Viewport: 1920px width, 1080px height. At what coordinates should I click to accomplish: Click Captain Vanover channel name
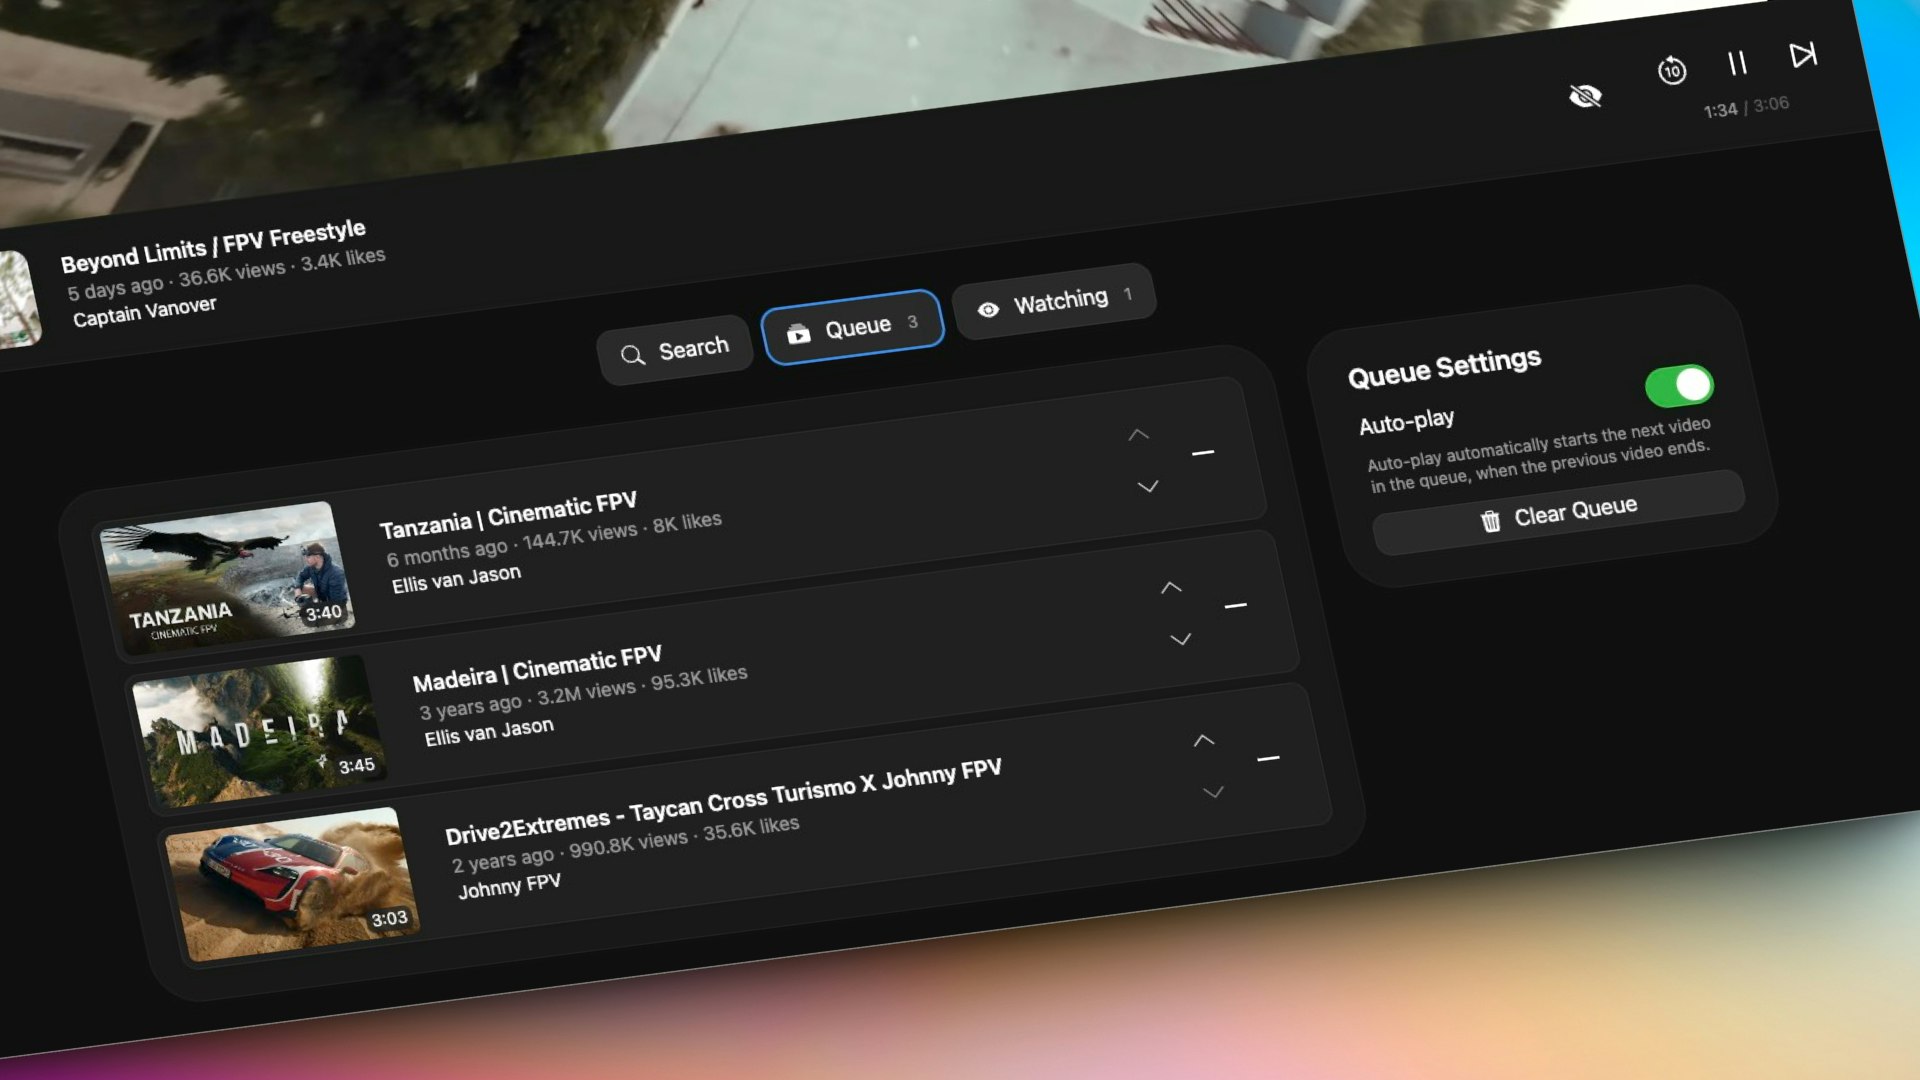point(144,312)
